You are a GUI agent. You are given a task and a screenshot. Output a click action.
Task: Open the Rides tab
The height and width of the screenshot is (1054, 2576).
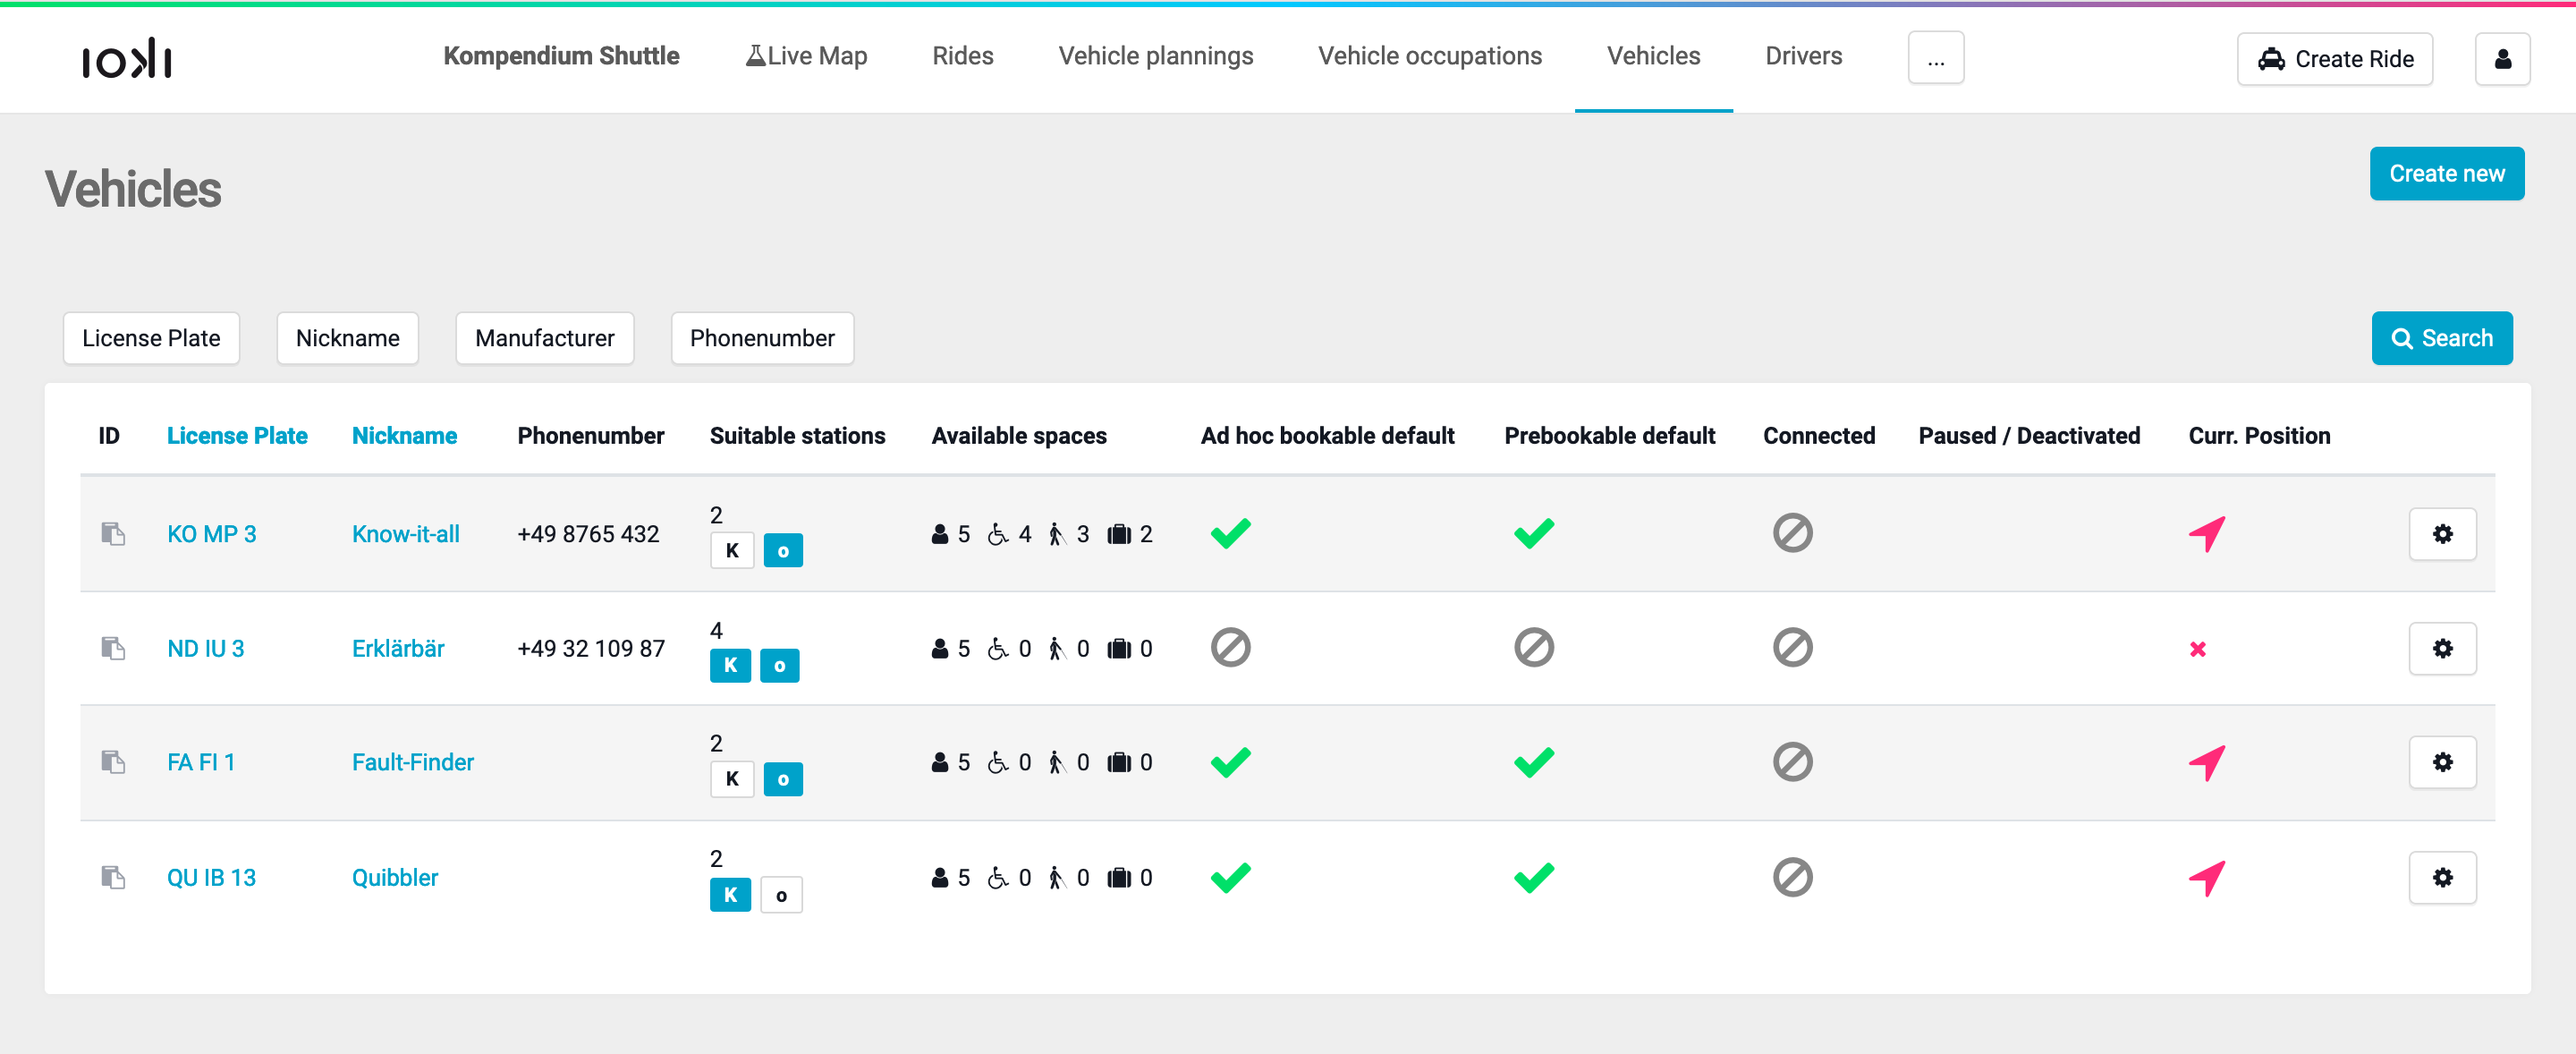962,56
